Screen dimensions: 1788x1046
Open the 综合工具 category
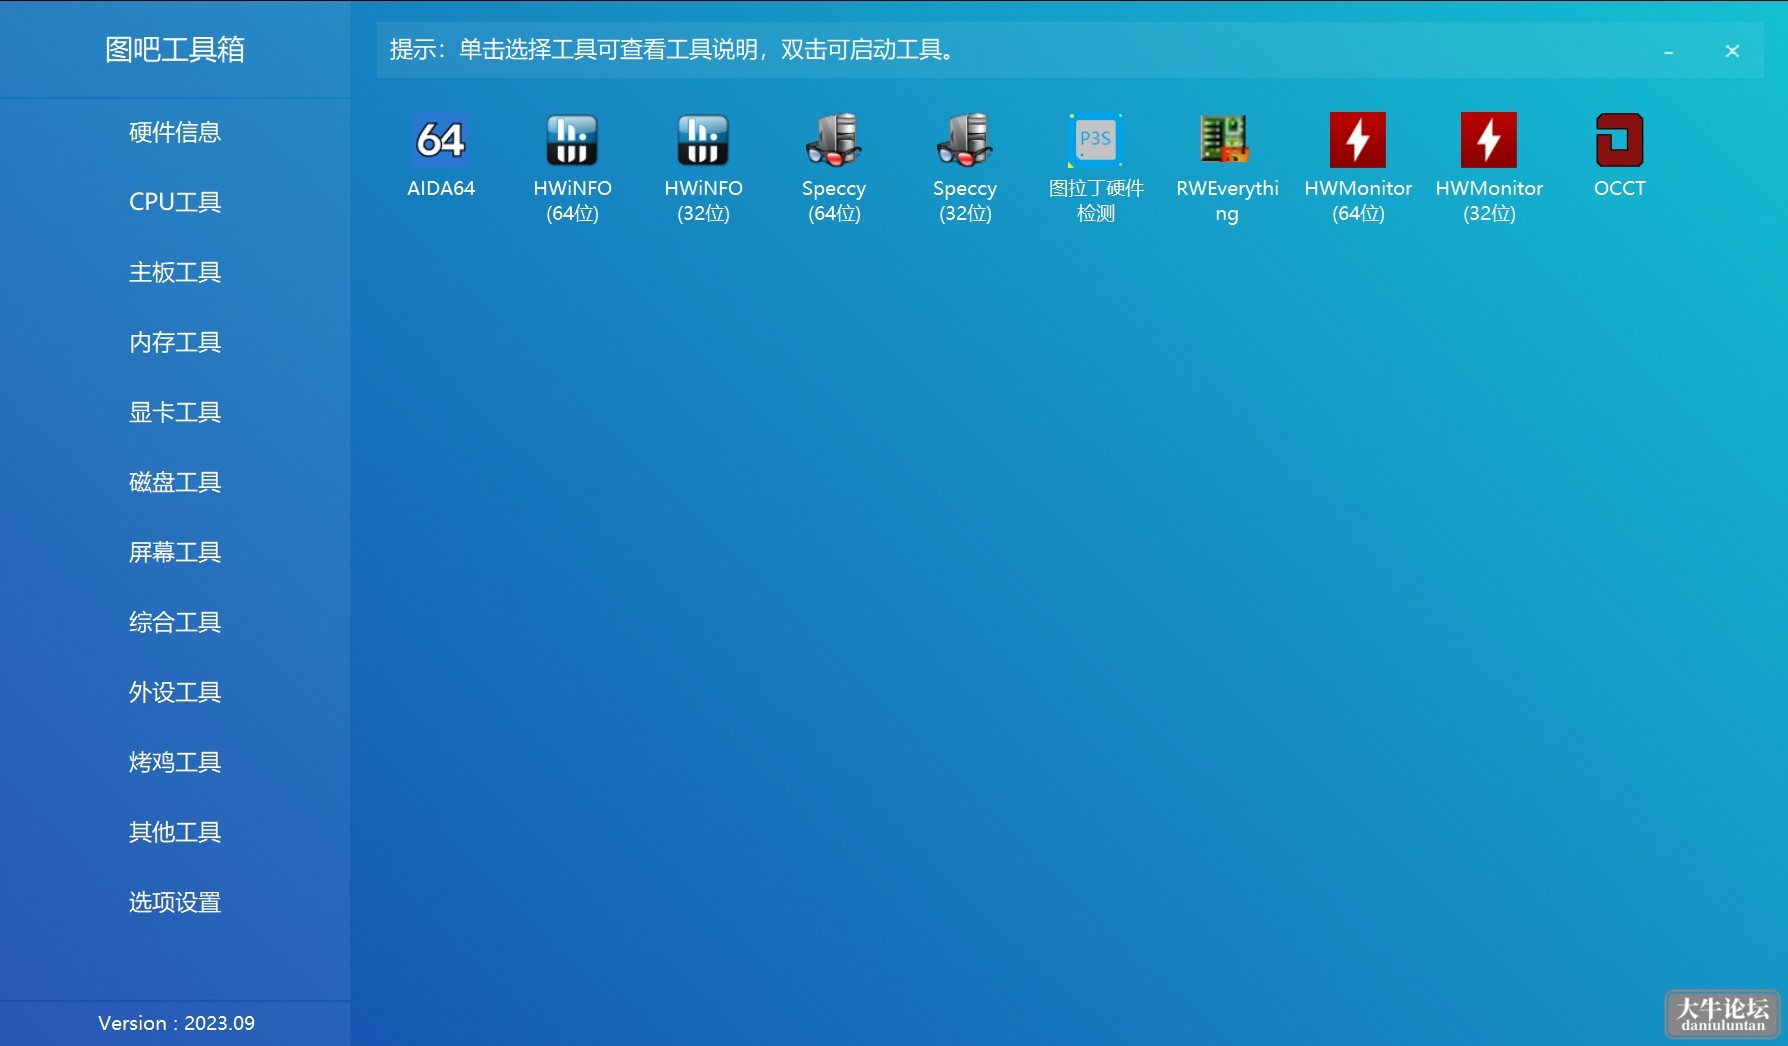point(175,622)
